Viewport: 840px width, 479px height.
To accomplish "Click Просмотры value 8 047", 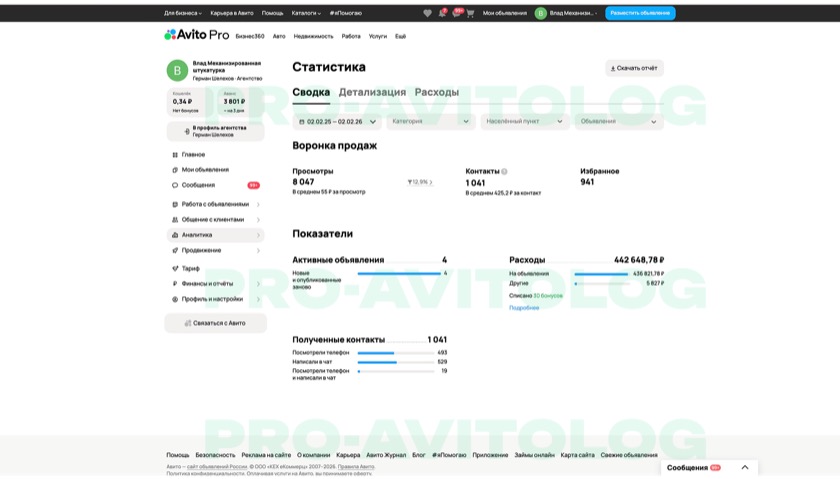I will pyautogui.click(x=303, y=182).
